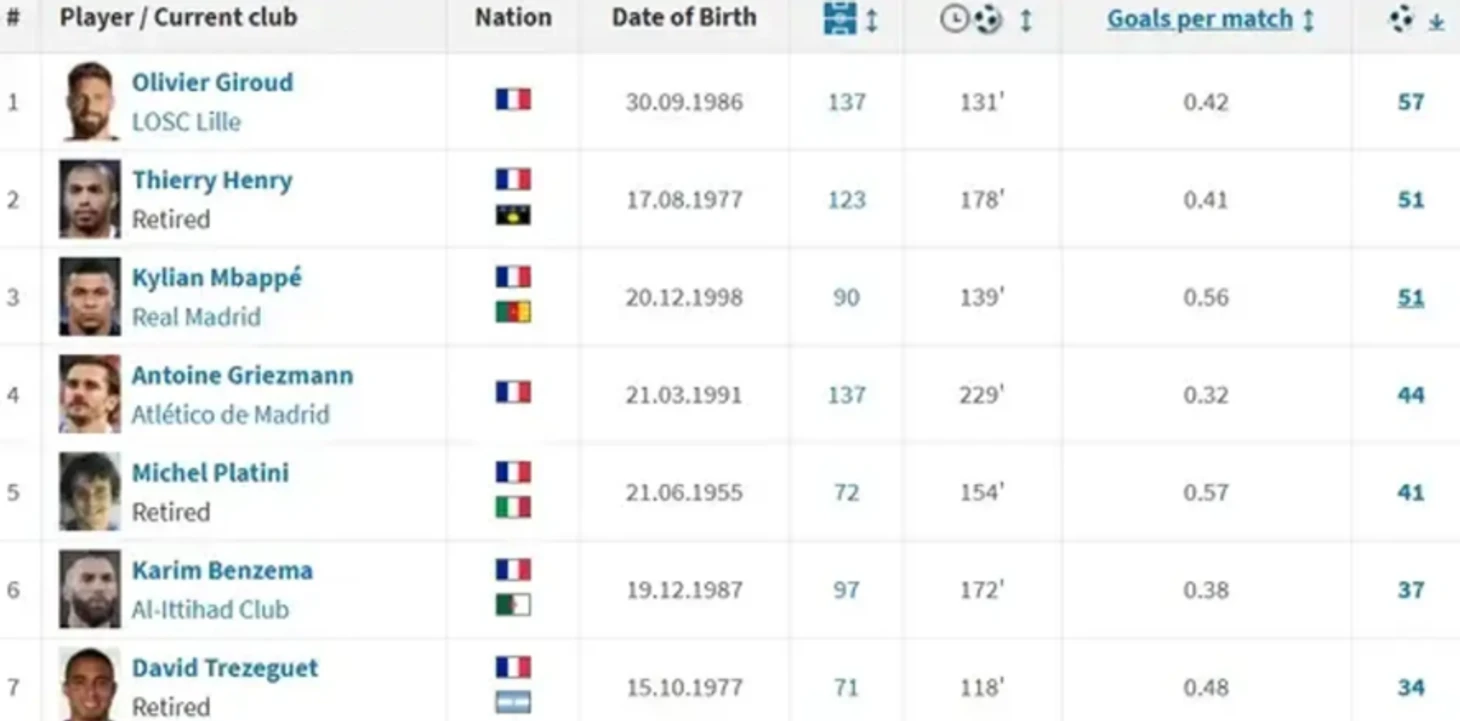1460x721 pixels.
Task: Click descending arrow in goals column header
Action: coord(1436,20)
